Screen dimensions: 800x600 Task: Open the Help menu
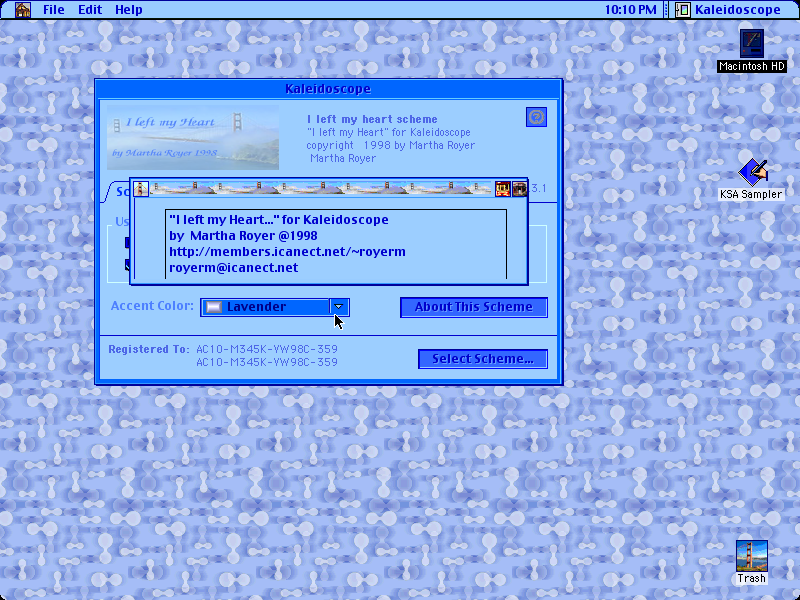coord(129,10)
